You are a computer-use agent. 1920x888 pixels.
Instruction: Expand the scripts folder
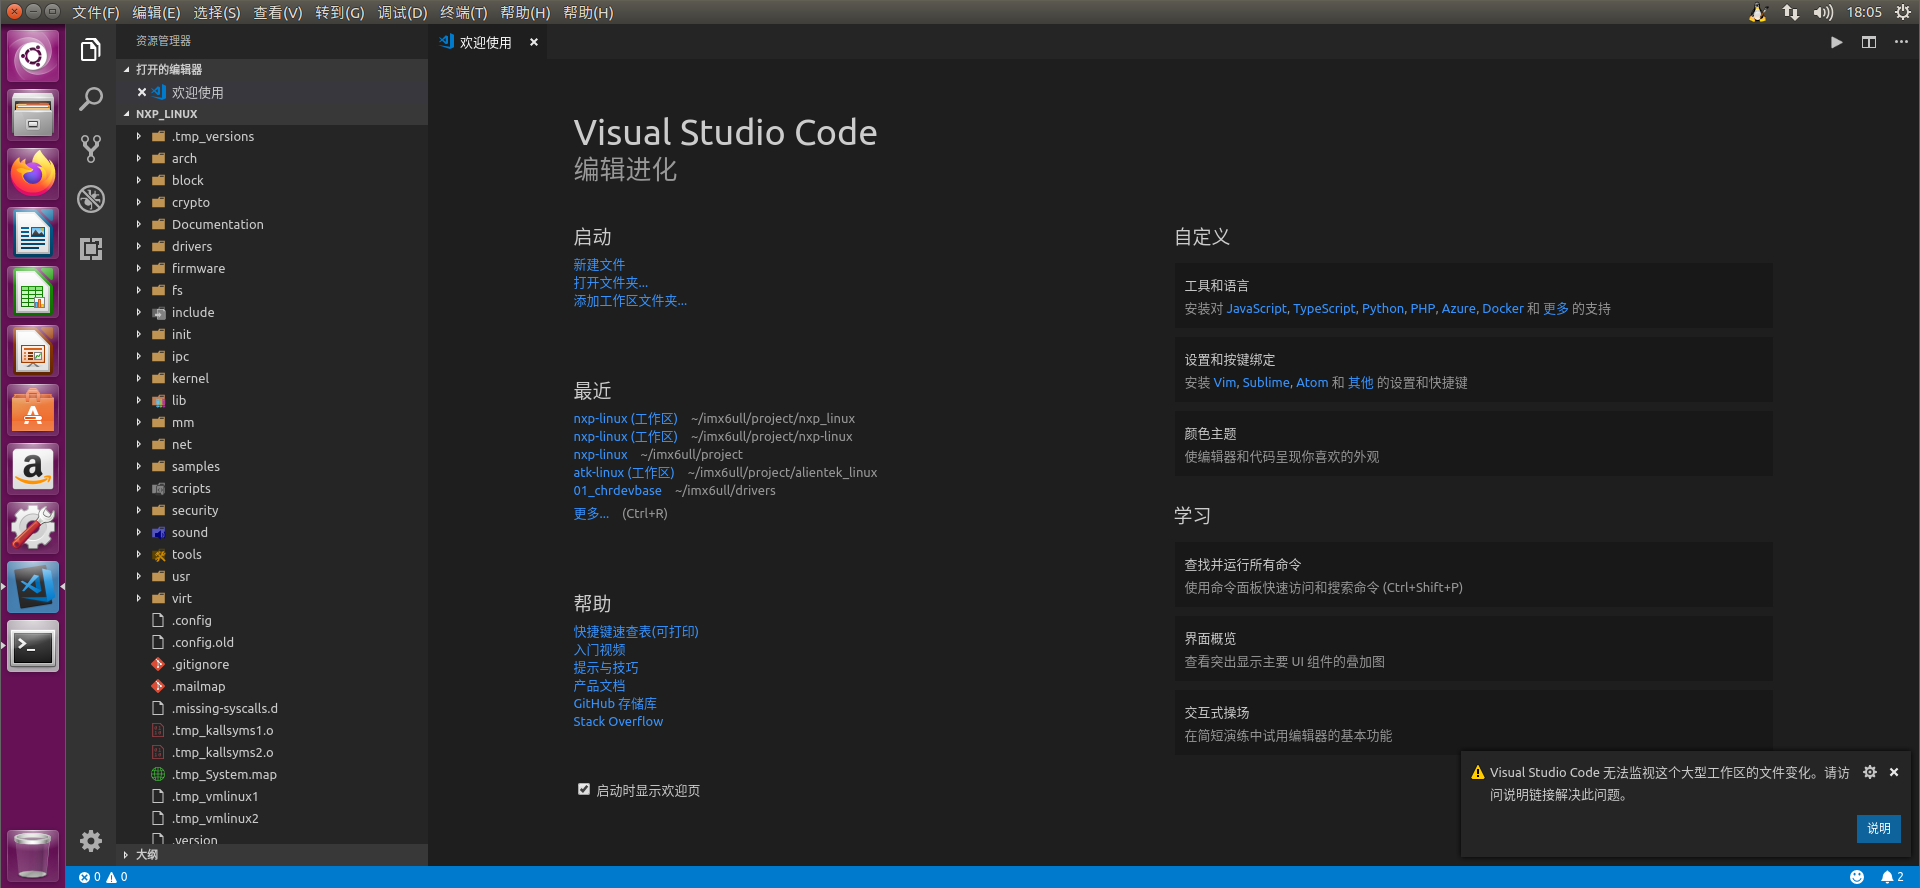272,488
